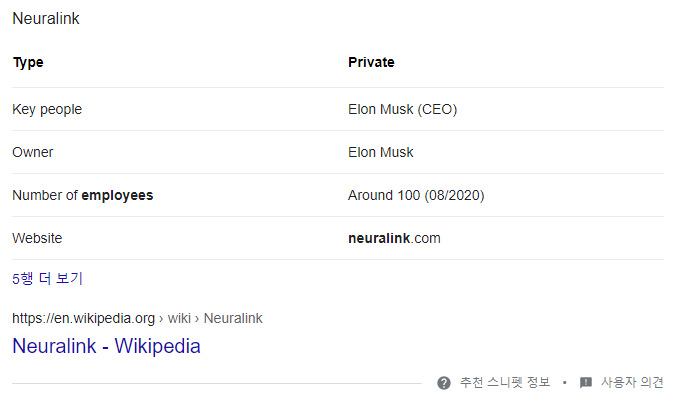Click the neuralink.com website value
The height and width of the screenshot is (409, 680).
(x=394, y=238)
